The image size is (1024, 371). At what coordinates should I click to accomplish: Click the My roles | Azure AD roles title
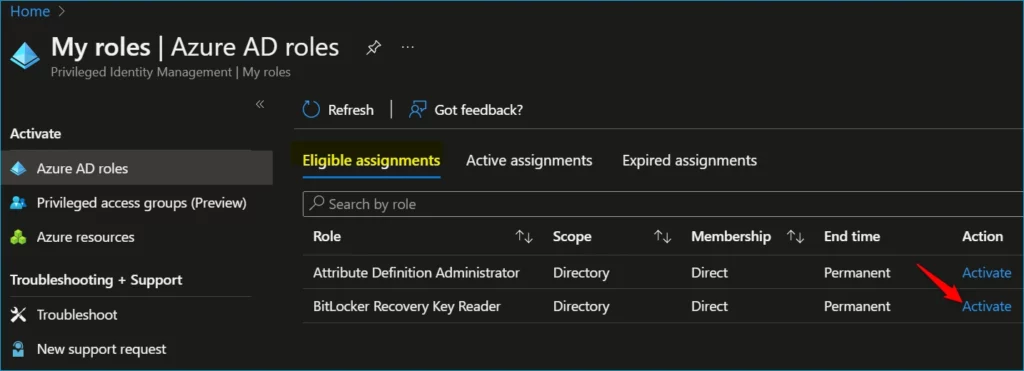(x=195, y=48)
